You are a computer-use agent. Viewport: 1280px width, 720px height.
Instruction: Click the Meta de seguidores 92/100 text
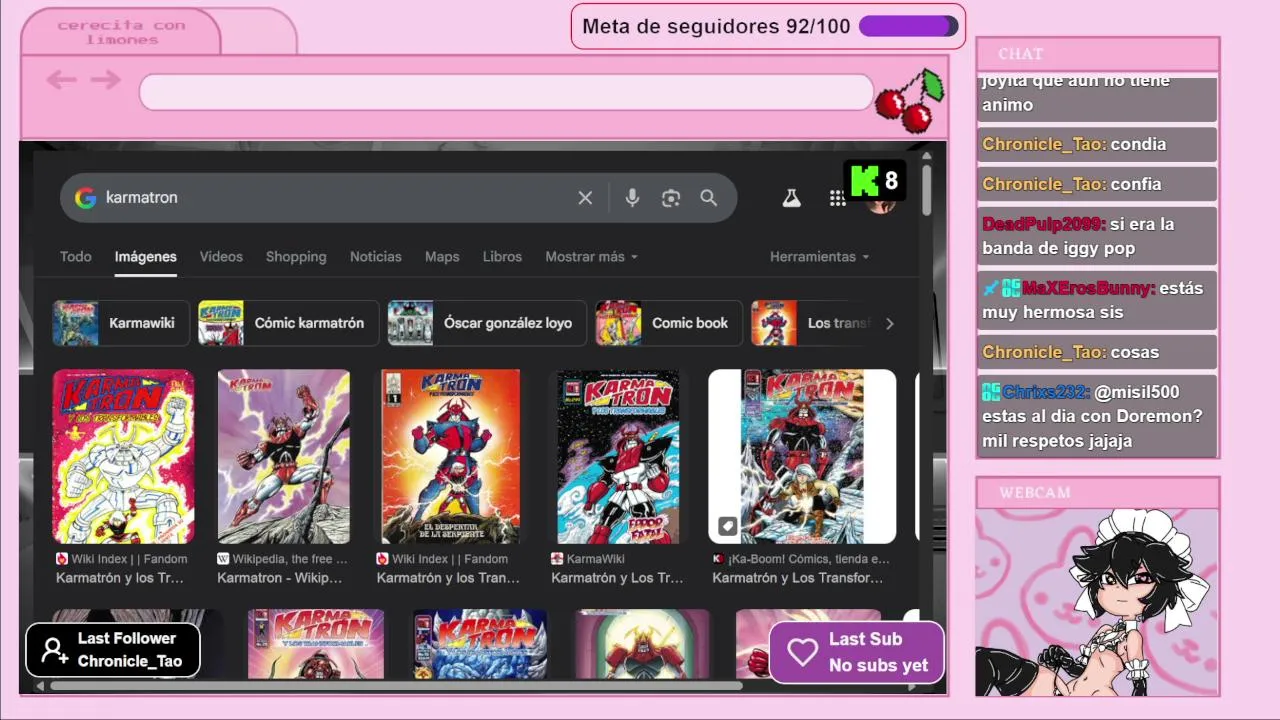point(716,26)
